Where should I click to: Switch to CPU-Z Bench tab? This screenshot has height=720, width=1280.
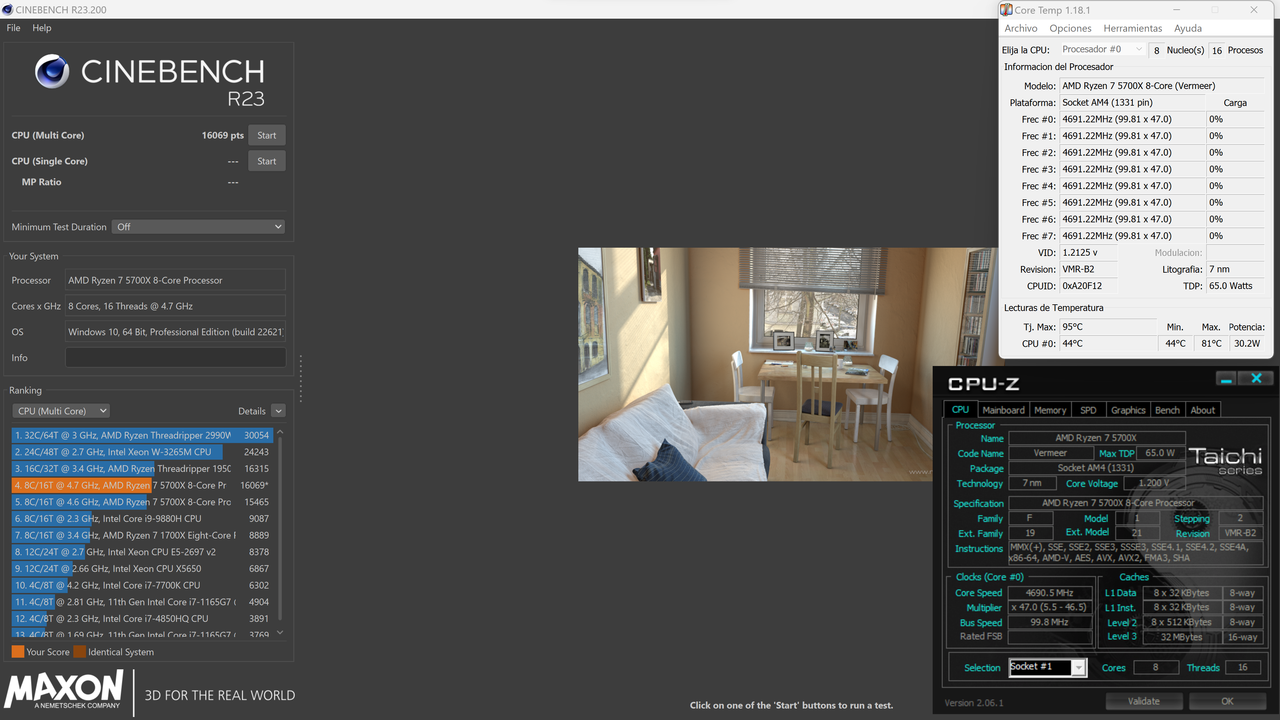pos(1167,410)
